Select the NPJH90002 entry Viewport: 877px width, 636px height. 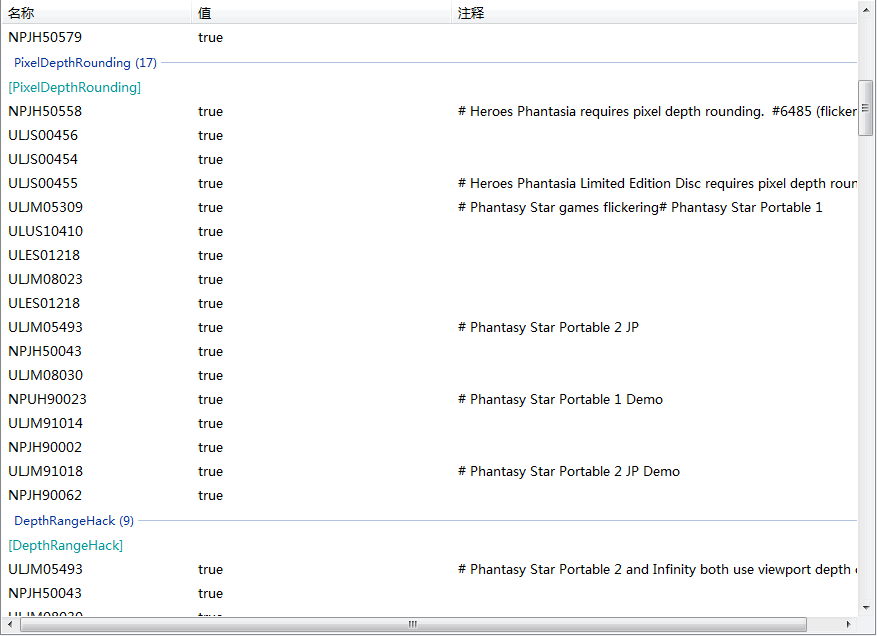(x=45, y=447)
